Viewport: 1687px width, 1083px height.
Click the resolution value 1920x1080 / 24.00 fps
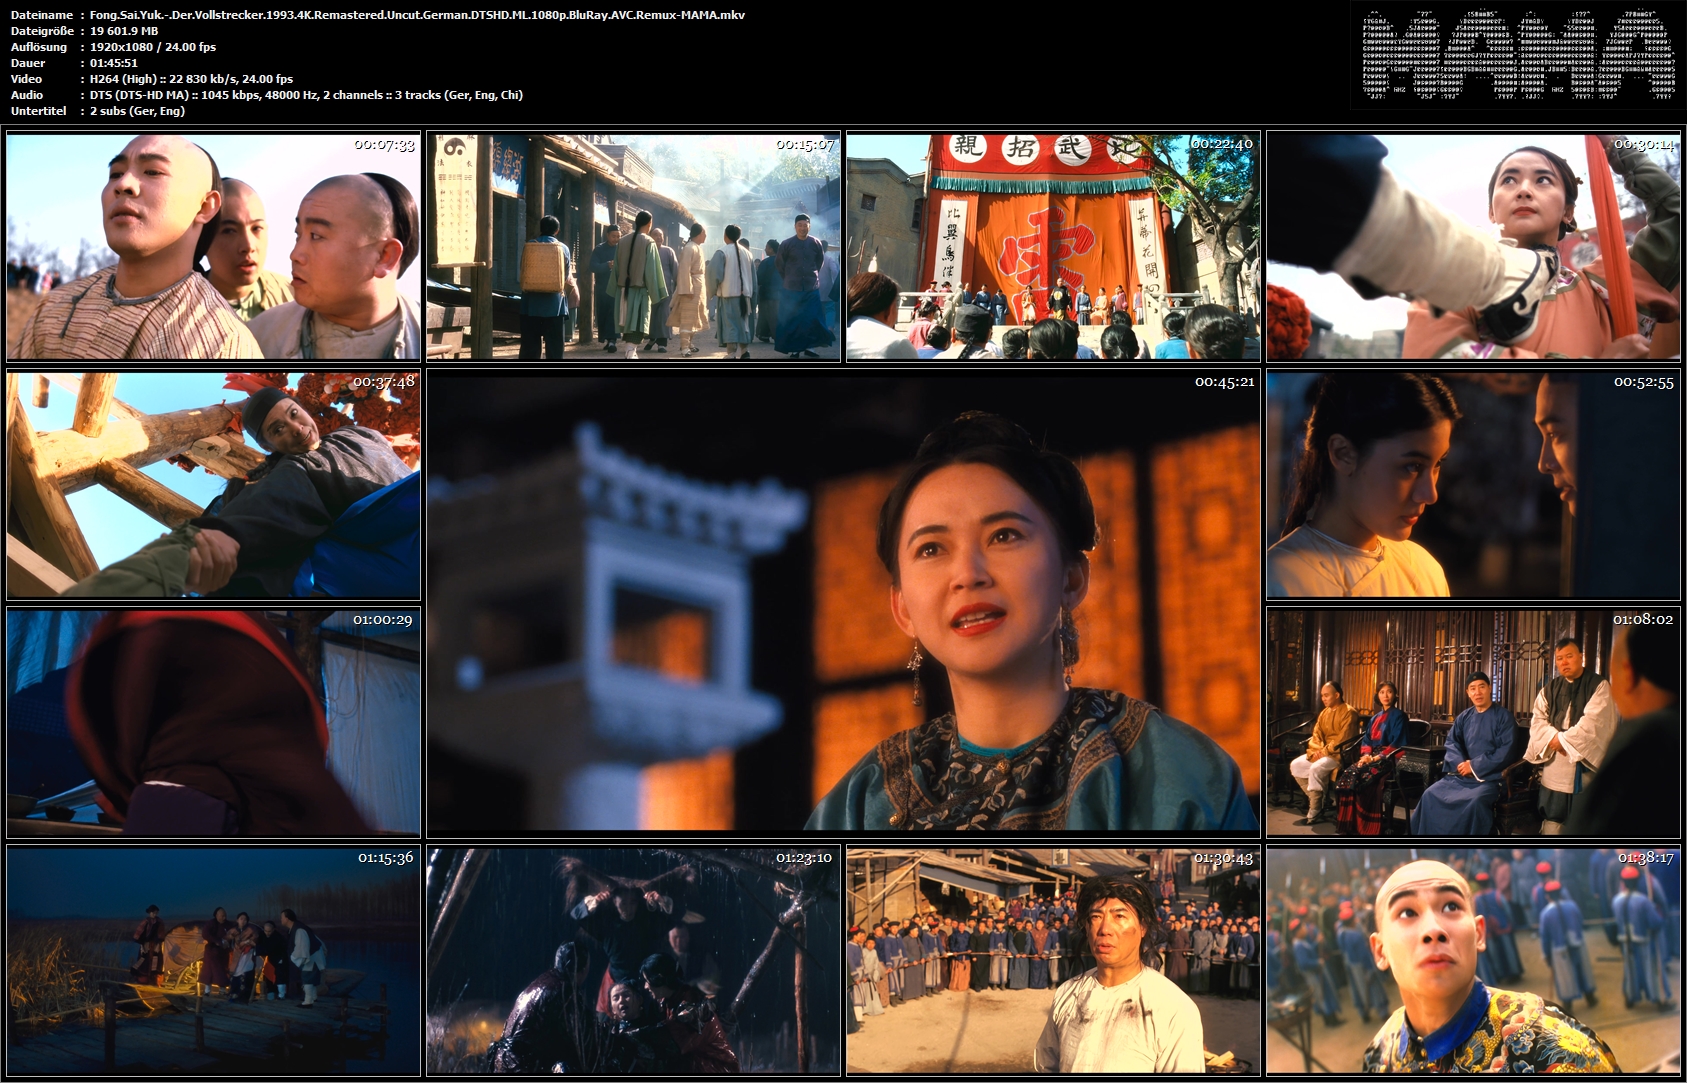point(153,47)
